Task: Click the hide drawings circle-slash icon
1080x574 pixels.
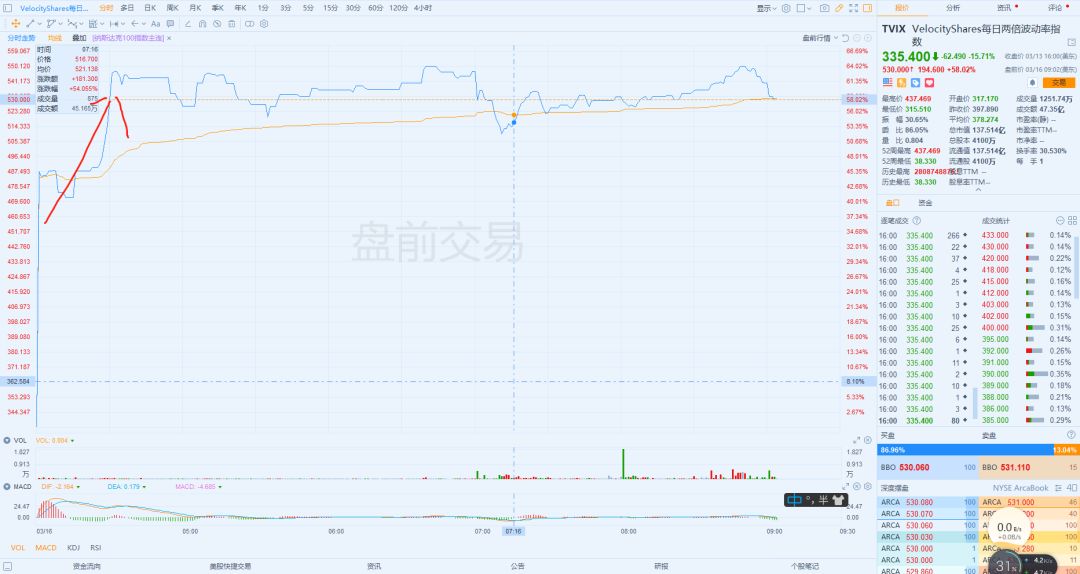Action: (x=217, y=23)
